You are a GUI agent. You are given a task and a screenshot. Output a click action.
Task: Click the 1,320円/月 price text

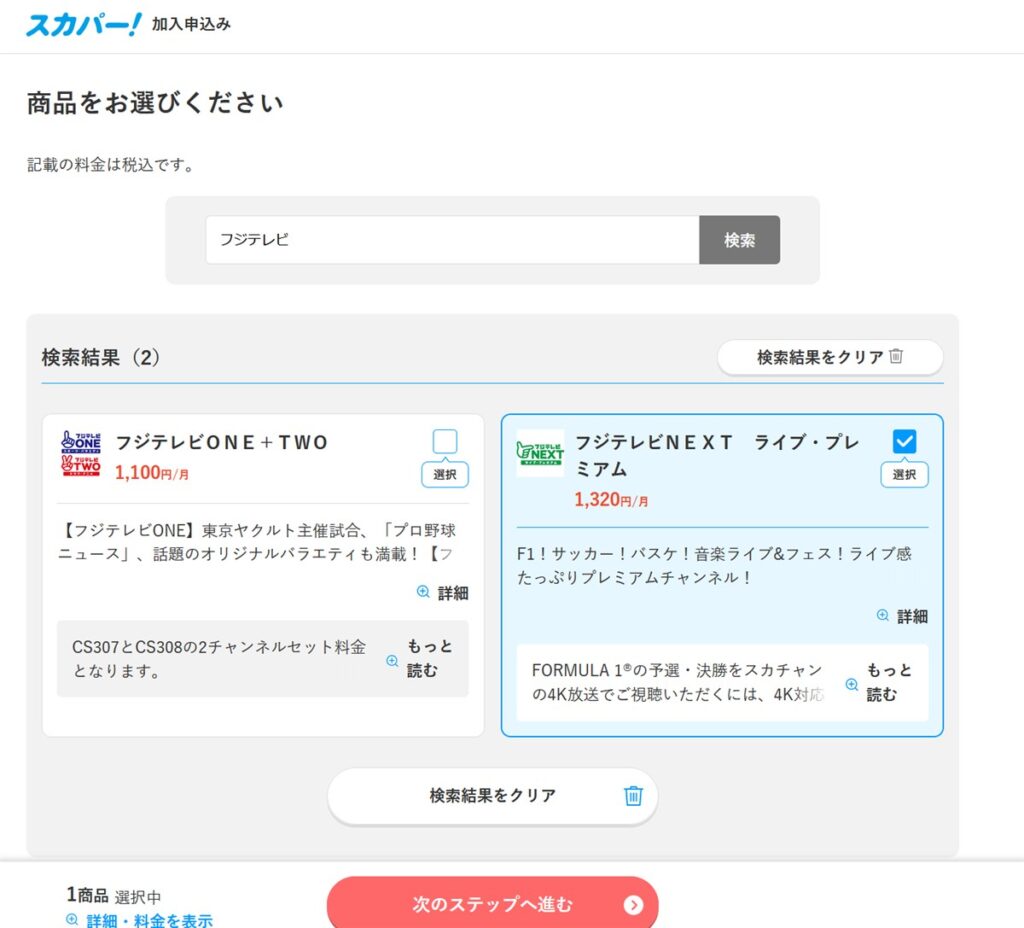tap(611, 500)
